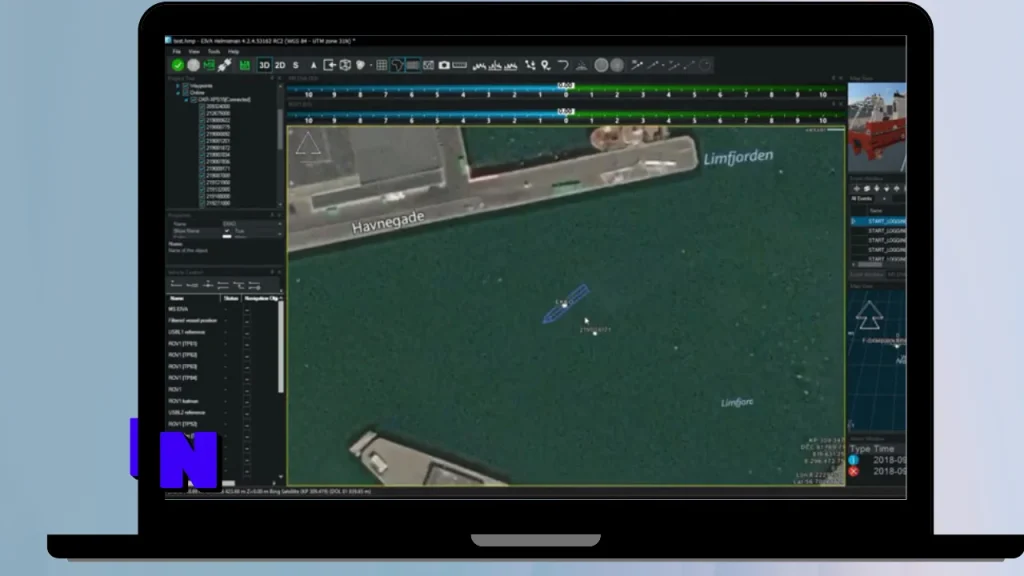This screenshot has width=1024, height=576.
Task: Click the route nodes waypoint icon
Action: [x=530, y=65]
